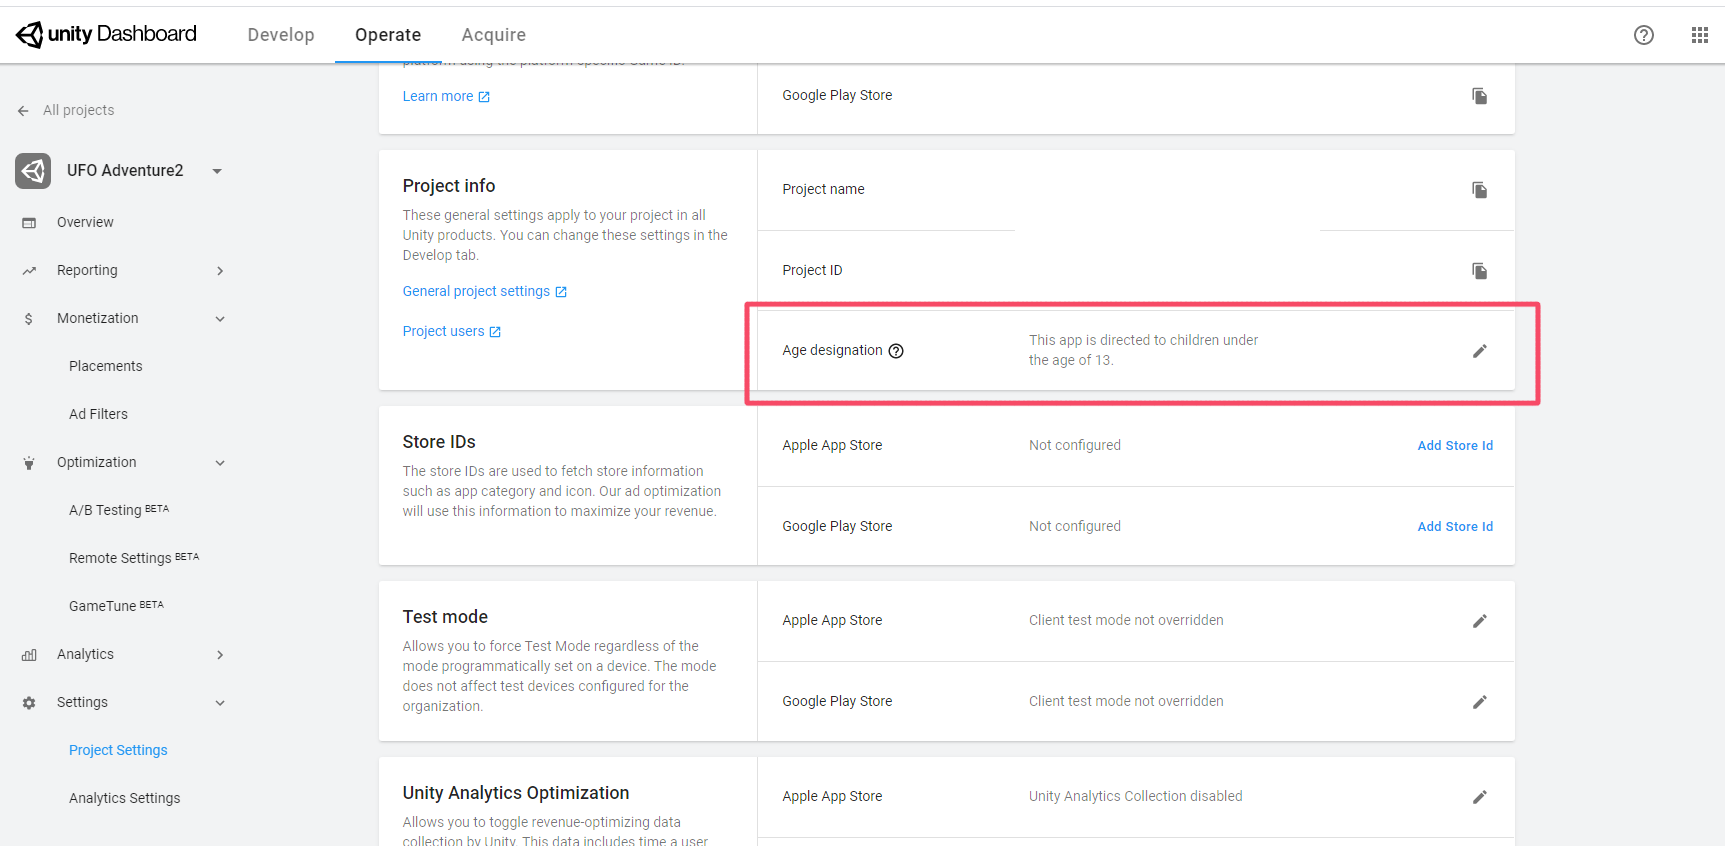Click the back arrow next to All projects
Viewport: 1725px width, 846px height.
(x=23, y=111)
